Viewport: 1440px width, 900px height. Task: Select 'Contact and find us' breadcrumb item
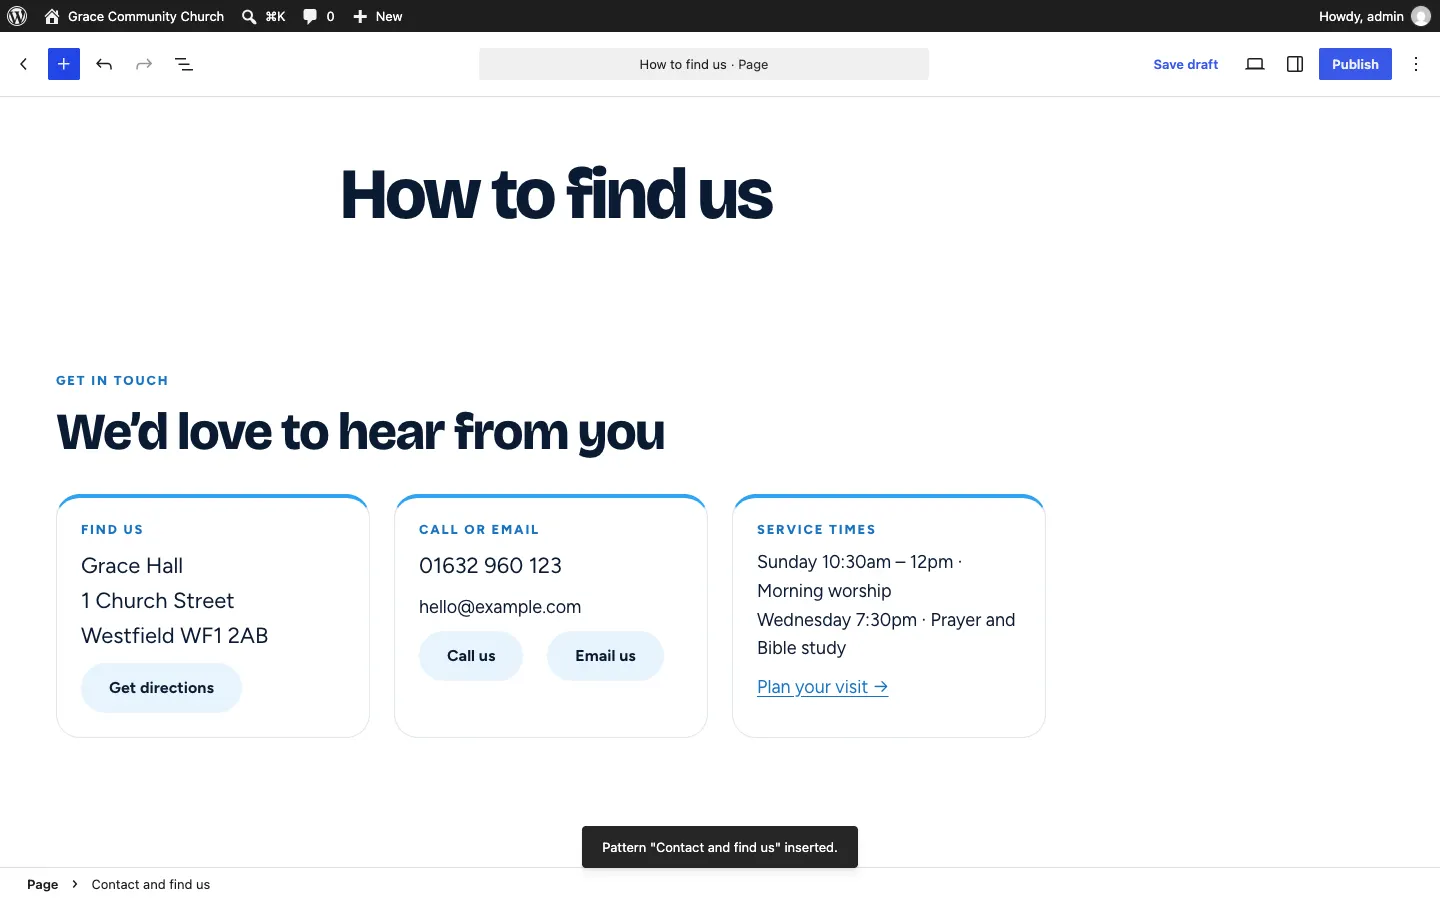(151, 884)
